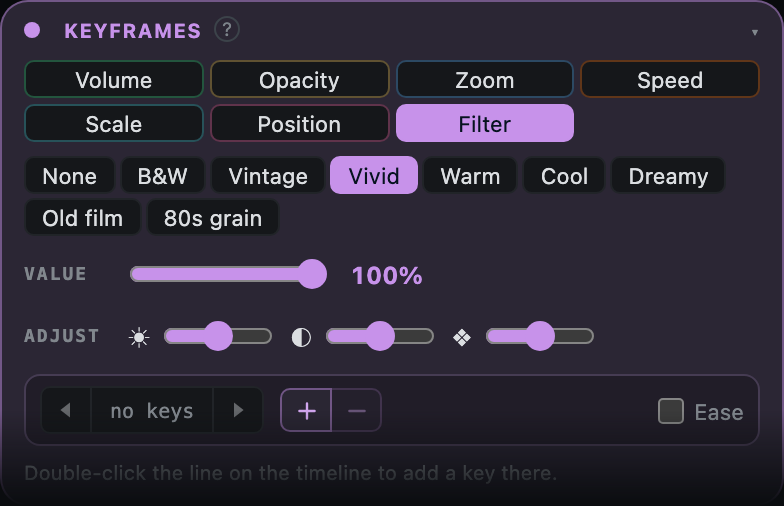The height and width of the screenshot is (506, 784).
Task: Toggle the purple Keyframes enable dot
Action: [x=32, y=30]
